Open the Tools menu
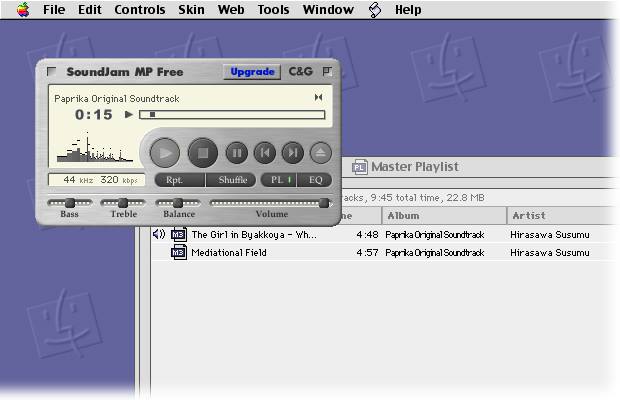 (x=273, y=9)
